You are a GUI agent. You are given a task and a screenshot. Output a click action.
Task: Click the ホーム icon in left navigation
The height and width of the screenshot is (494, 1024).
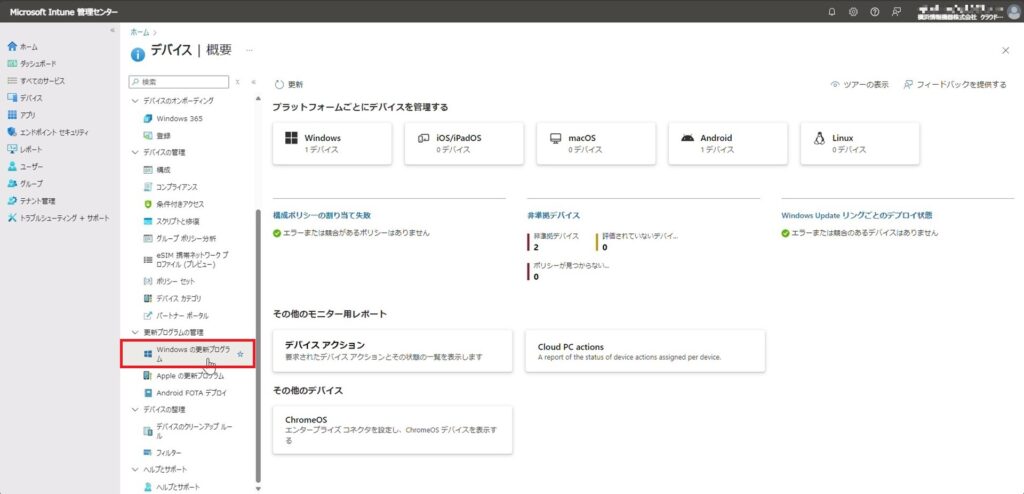(12, 46)
